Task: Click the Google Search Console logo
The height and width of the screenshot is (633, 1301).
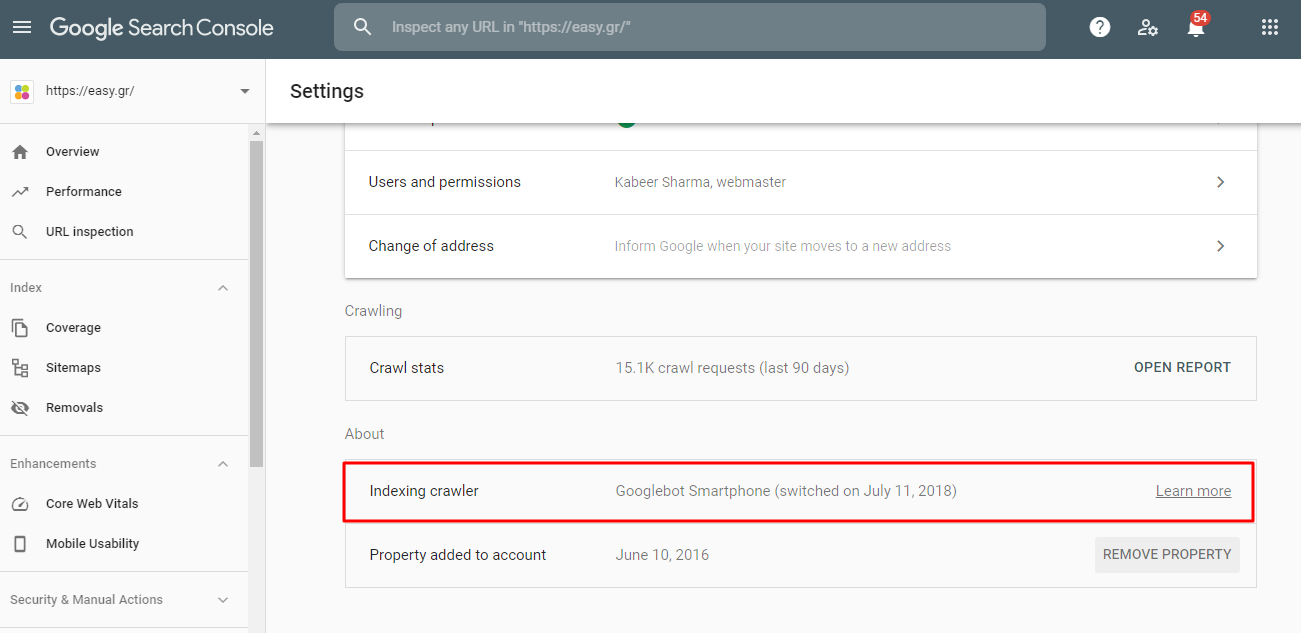Action: pos(162,28)
